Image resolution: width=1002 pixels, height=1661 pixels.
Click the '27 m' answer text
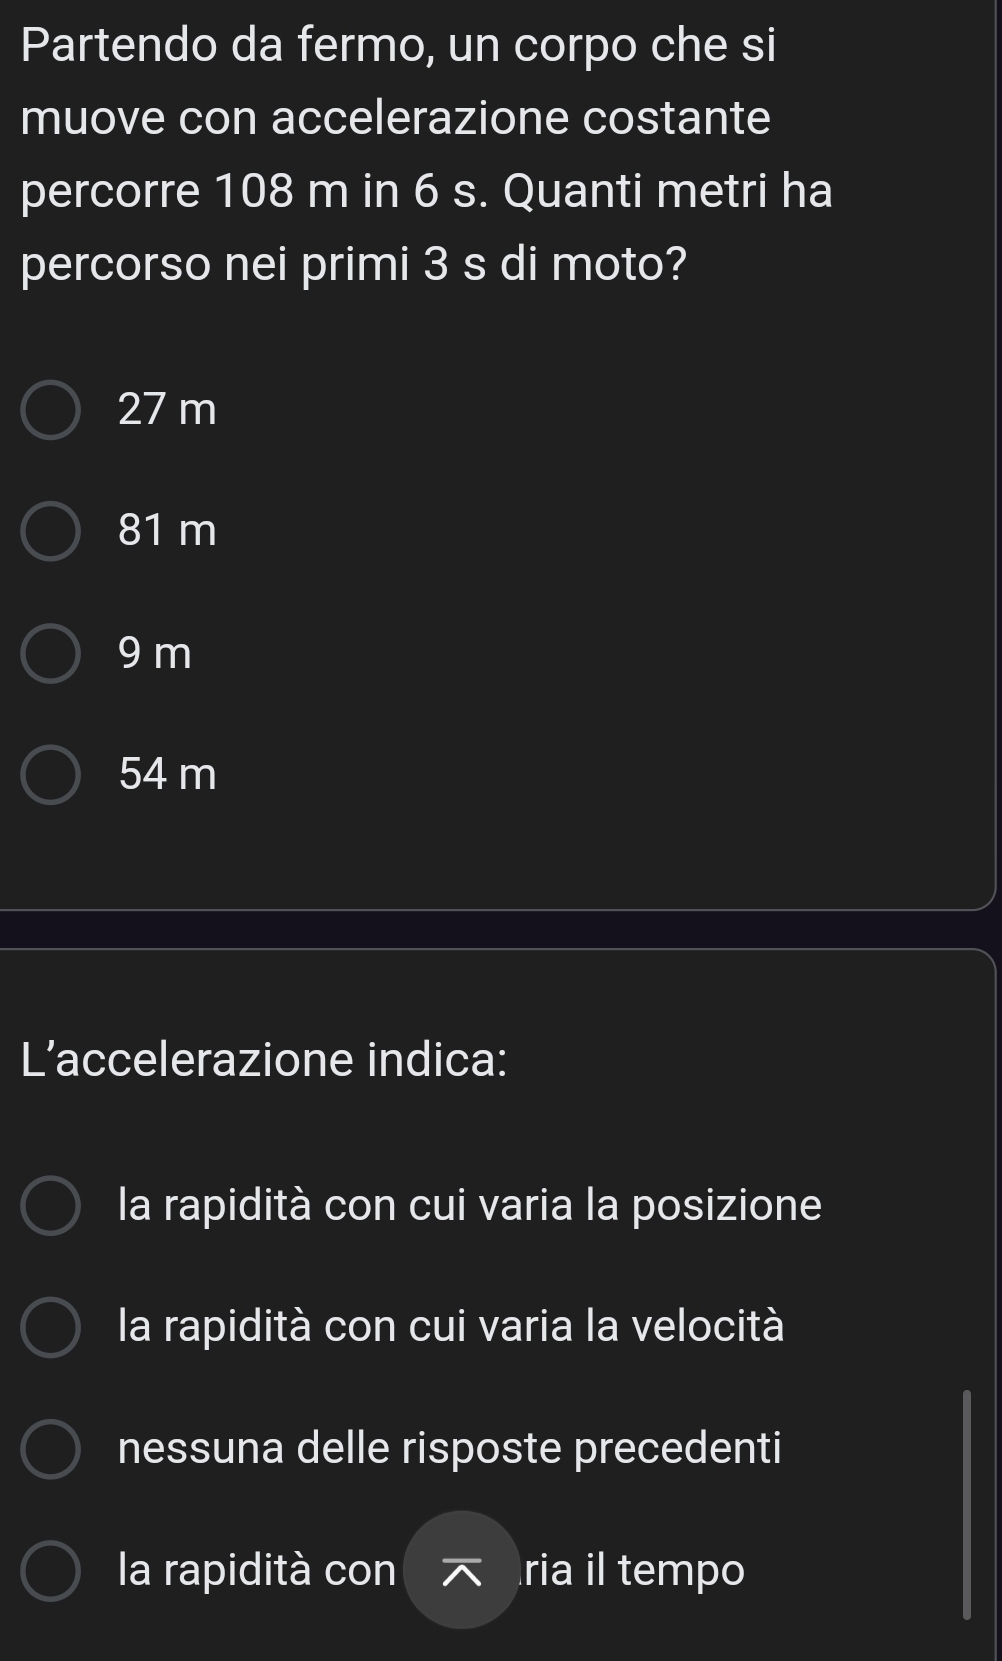point(167,410)
